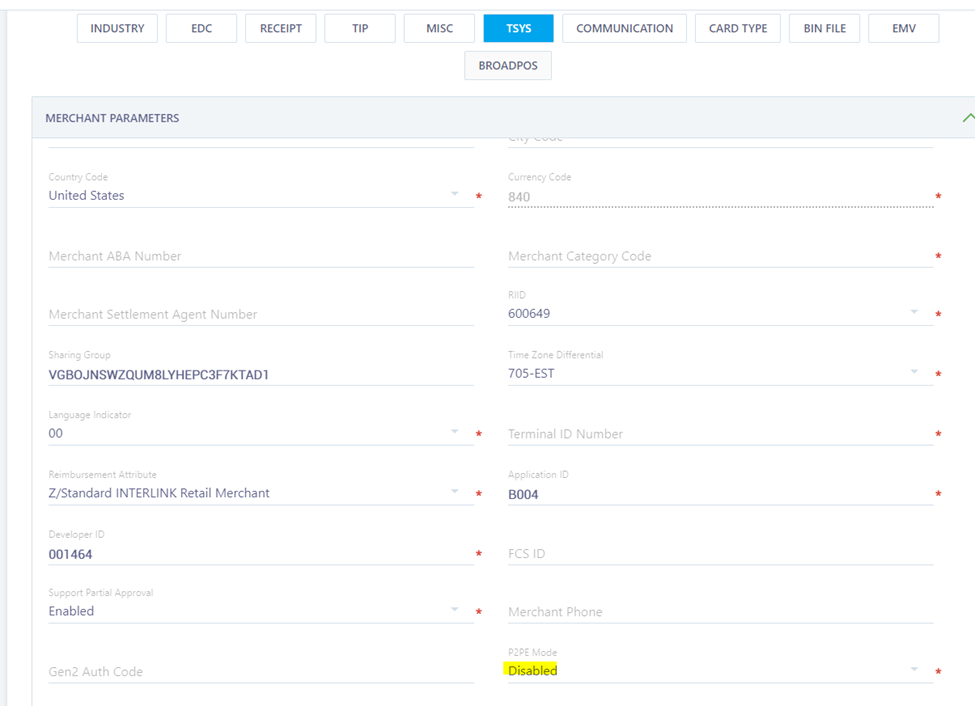
Task: Focus the Terminal ID Number field
Action: point(721,434)
